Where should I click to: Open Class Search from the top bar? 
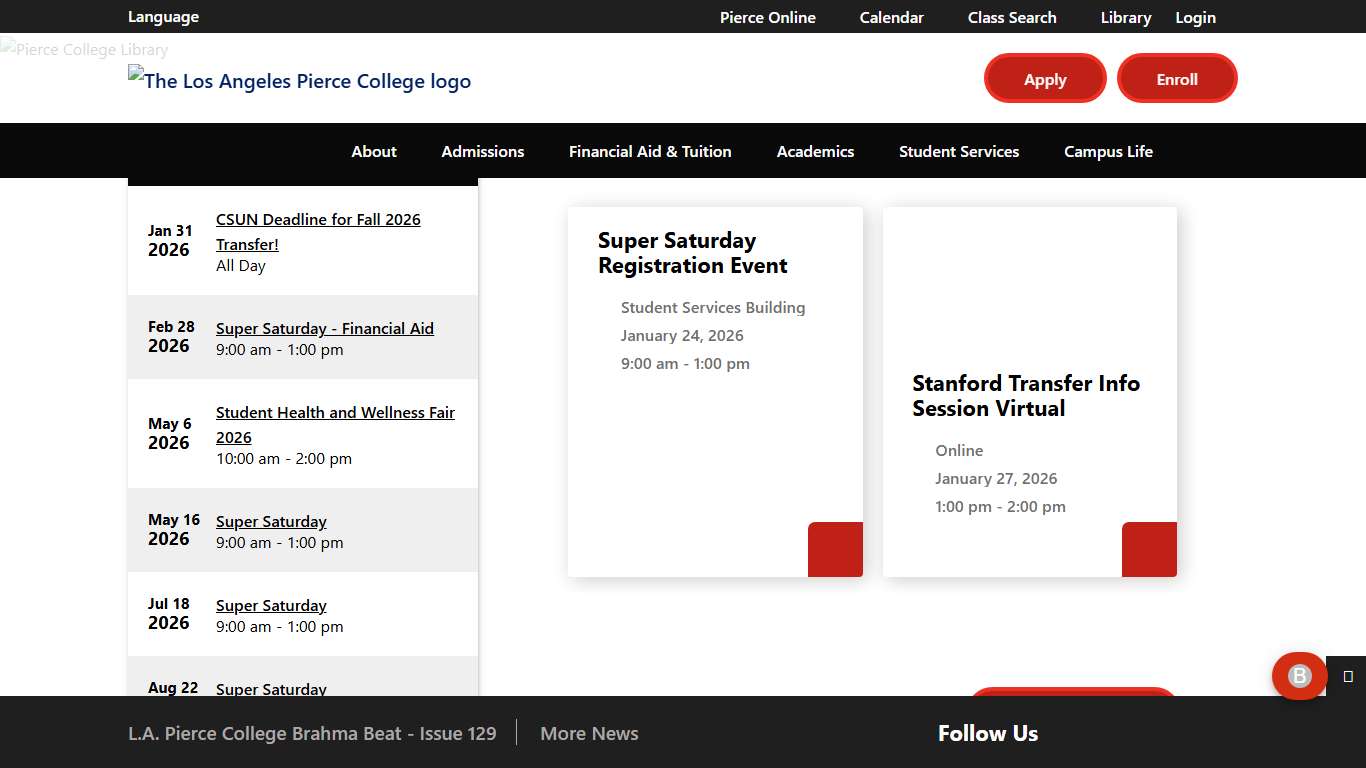tap(1011, 17)
